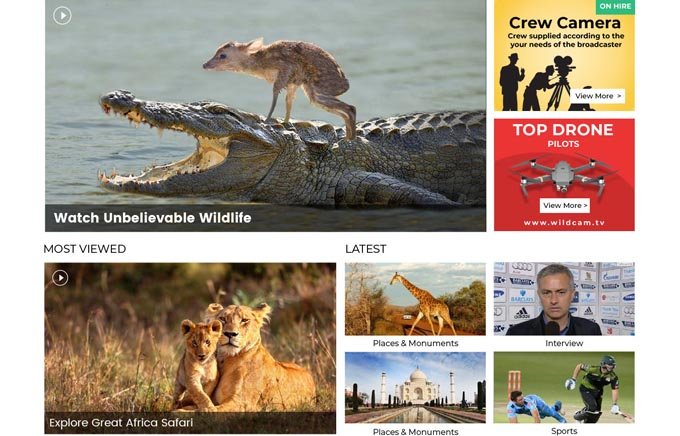Open the Interview video thumbnail
The image size is (680, 436).
[x=564, y=299]
